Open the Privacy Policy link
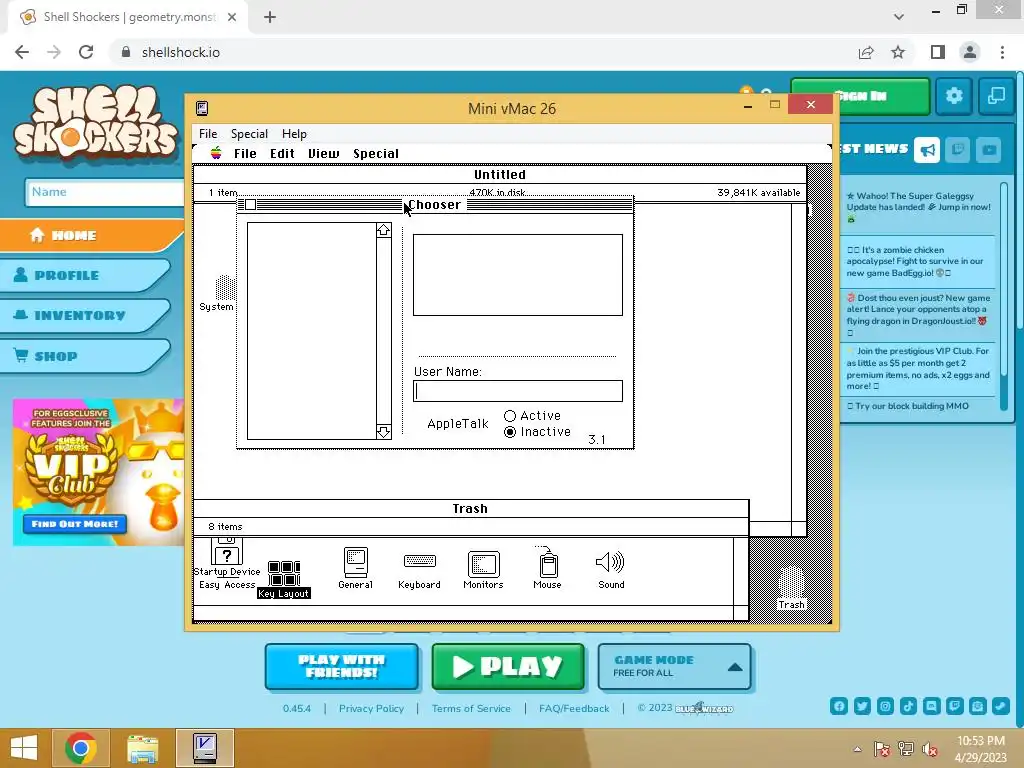The height and width of the screenshot is (768, 1024). (x=371, y=709)
